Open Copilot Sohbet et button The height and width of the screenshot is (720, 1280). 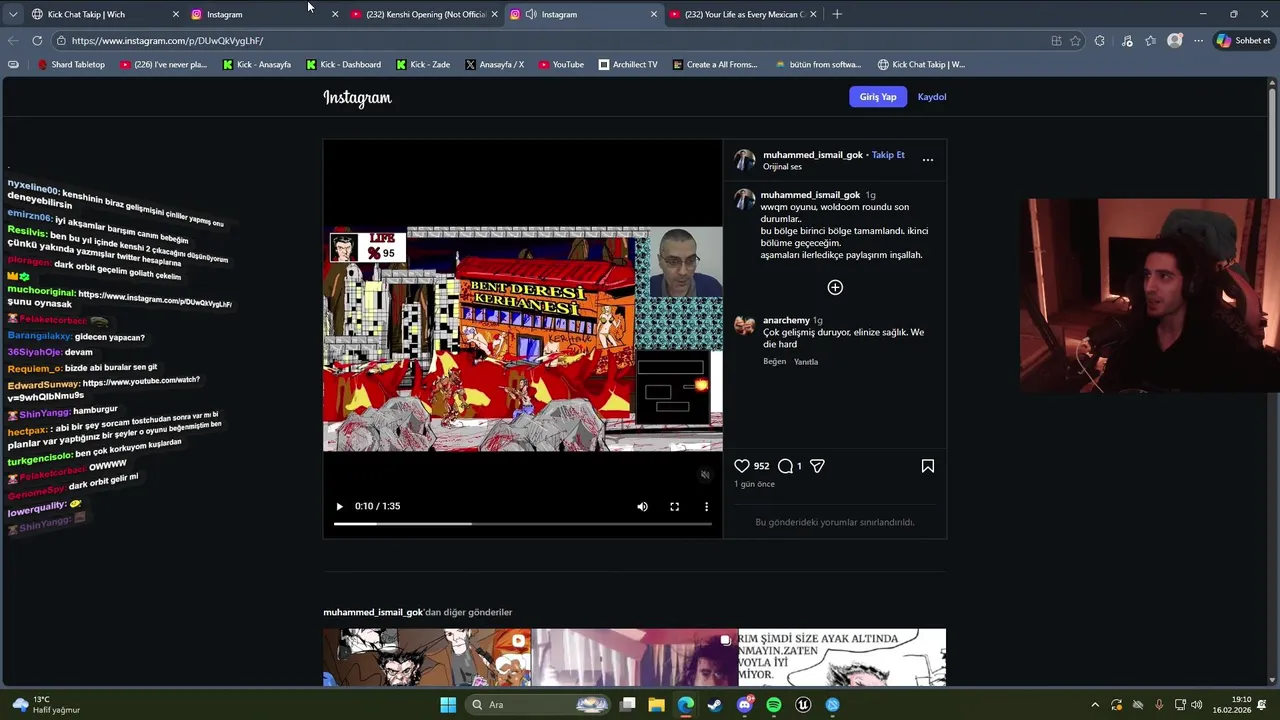(x=1243, y=41)
